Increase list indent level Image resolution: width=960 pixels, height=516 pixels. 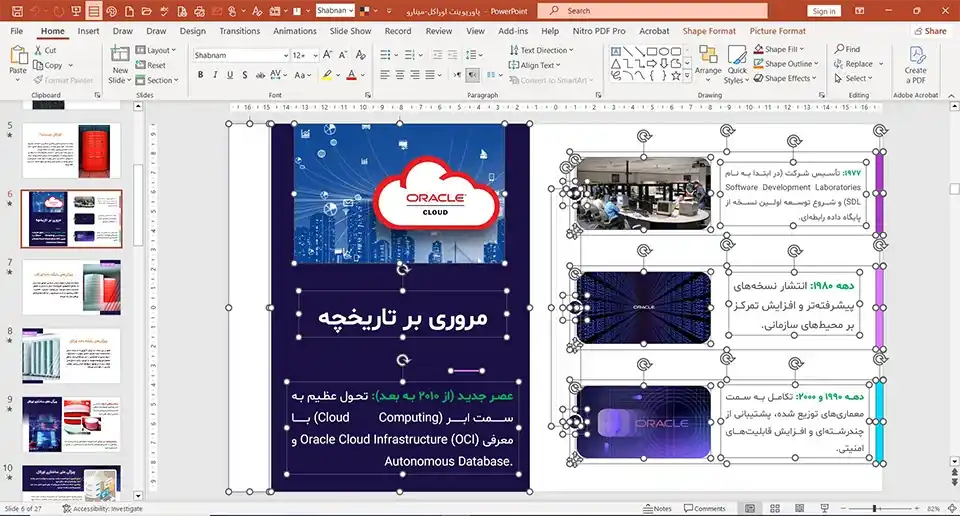[x=452, y=55]
